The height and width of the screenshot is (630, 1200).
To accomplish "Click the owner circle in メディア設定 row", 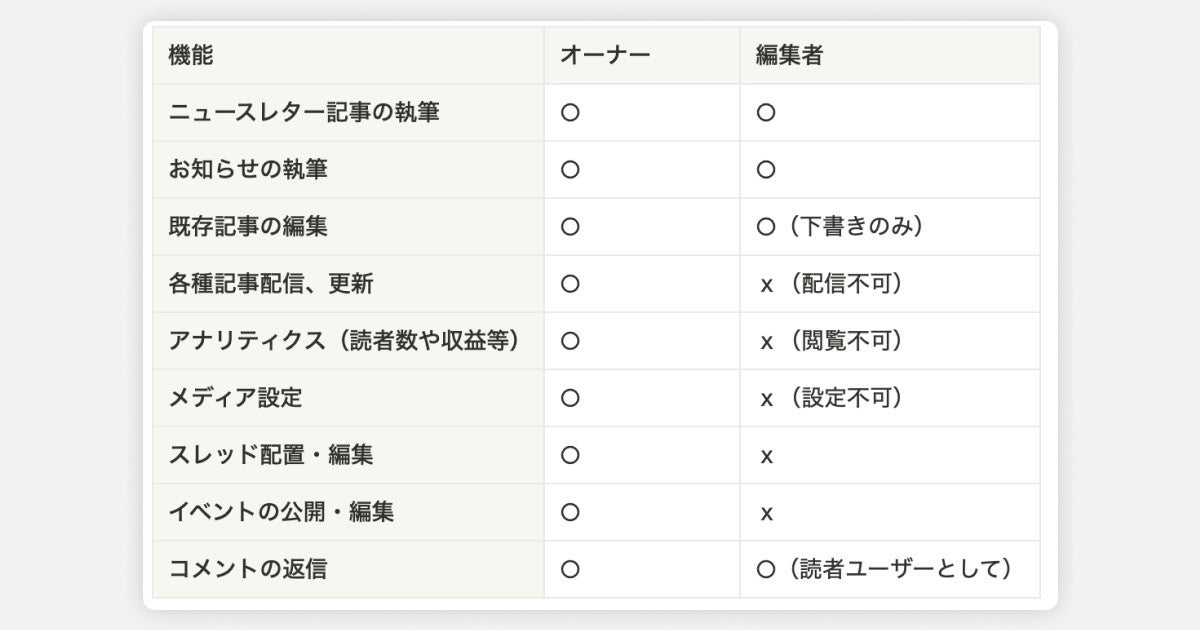I will pos(570,398).
